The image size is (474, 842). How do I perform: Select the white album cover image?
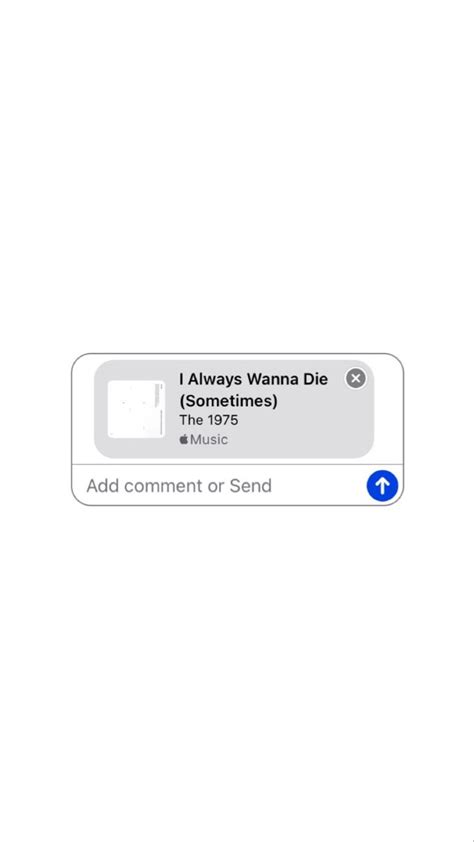coord(136,409)
